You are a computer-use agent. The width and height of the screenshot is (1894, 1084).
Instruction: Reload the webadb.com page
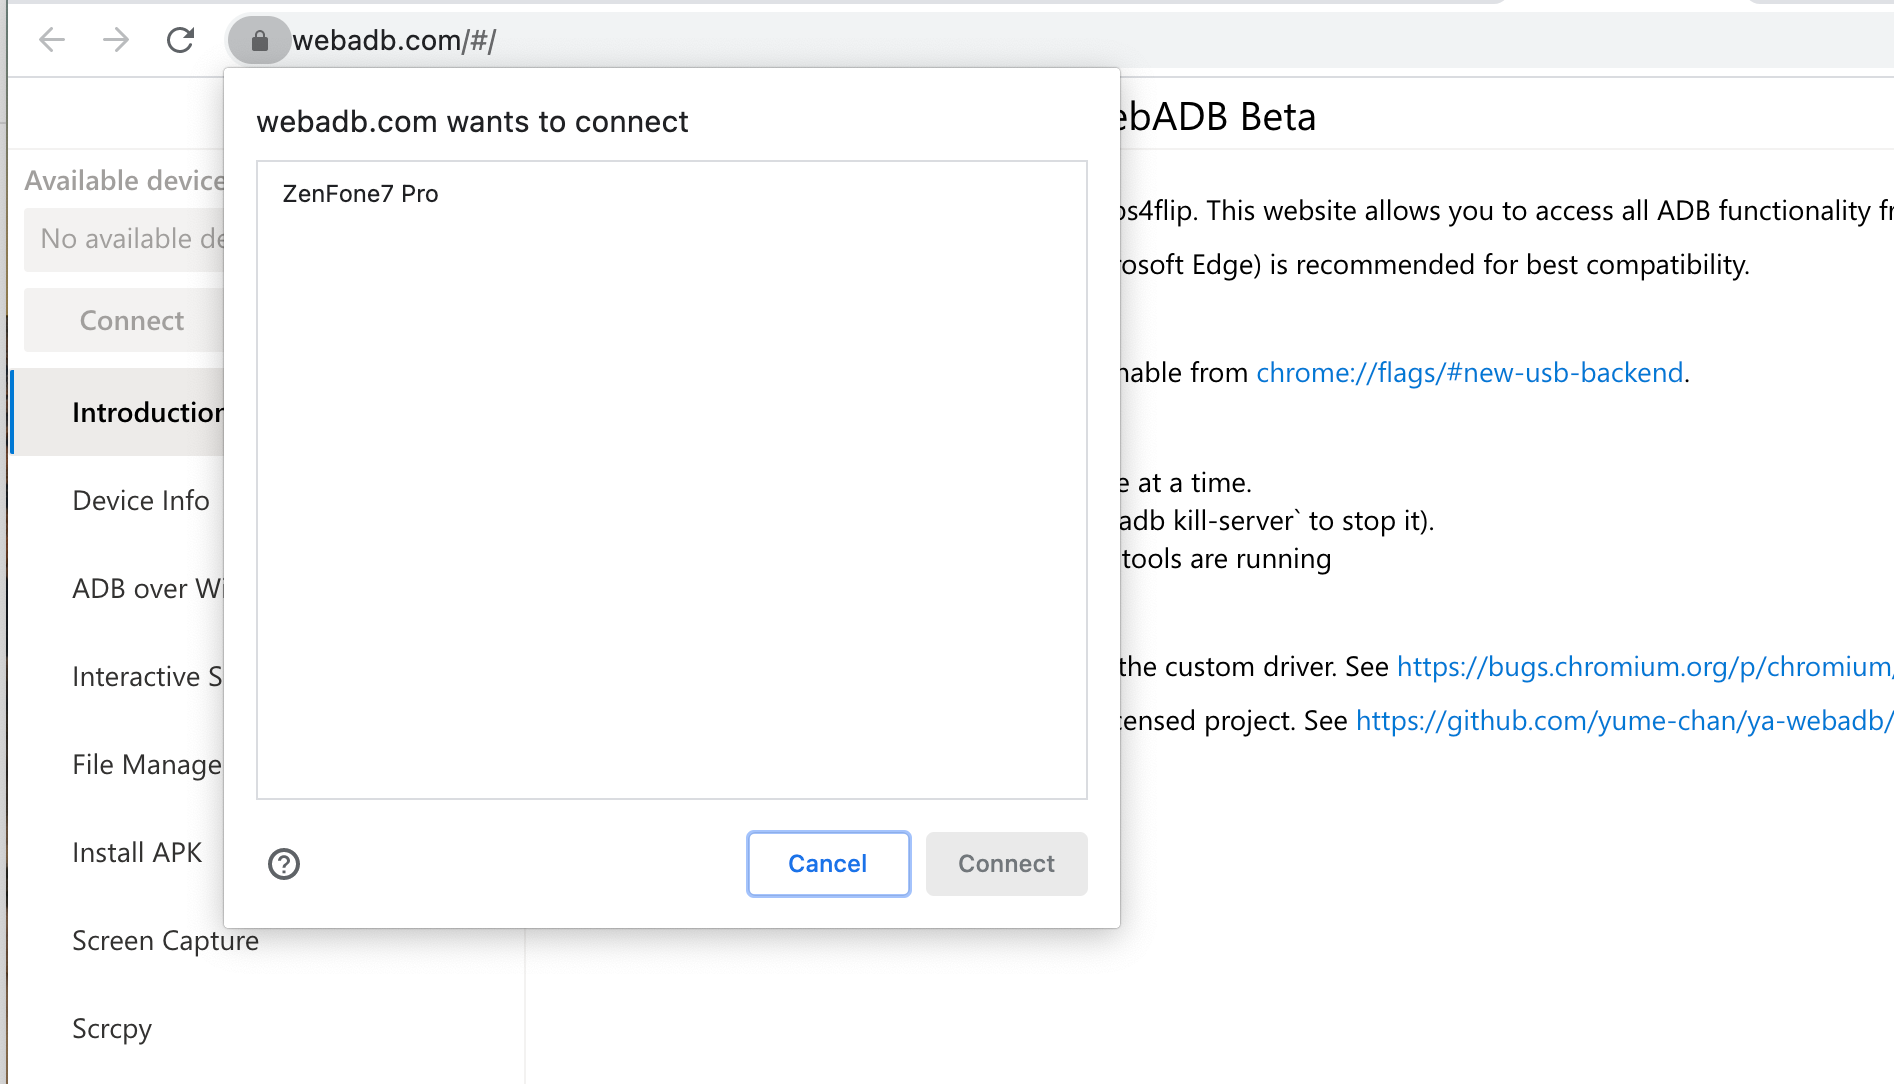(180, 40)
